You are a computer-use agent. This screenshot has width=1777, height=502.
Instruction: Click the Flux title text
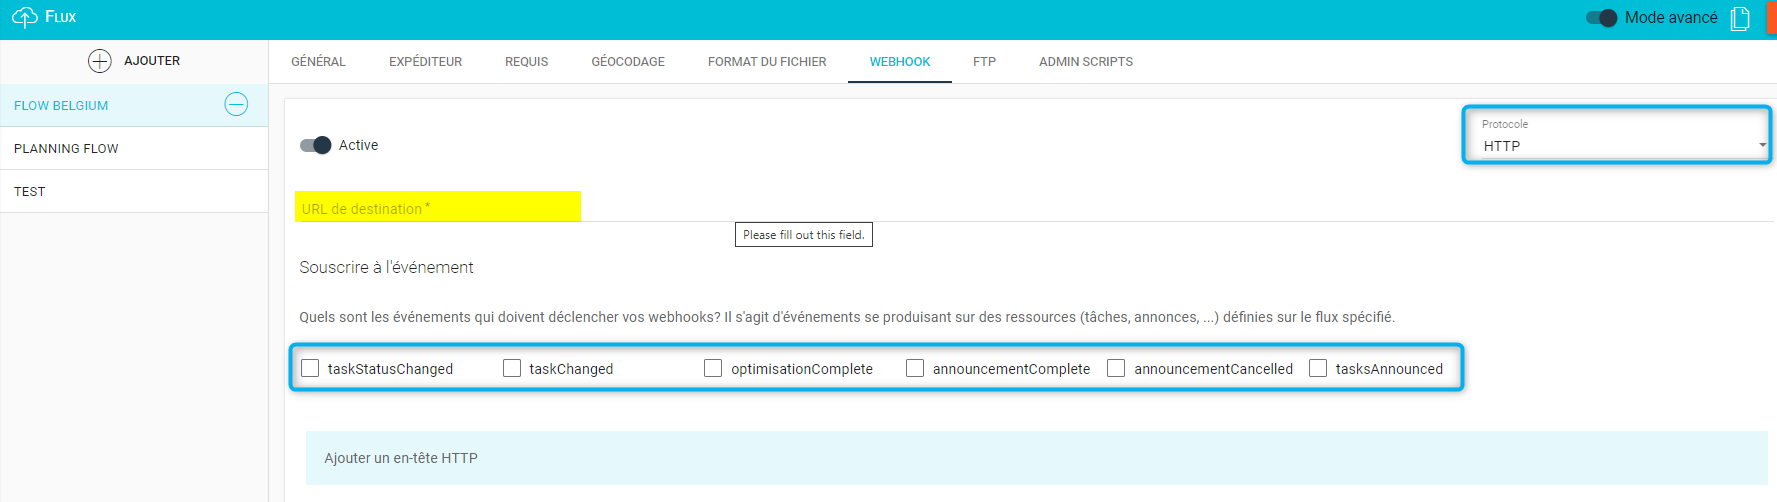(x=61, y=17)
